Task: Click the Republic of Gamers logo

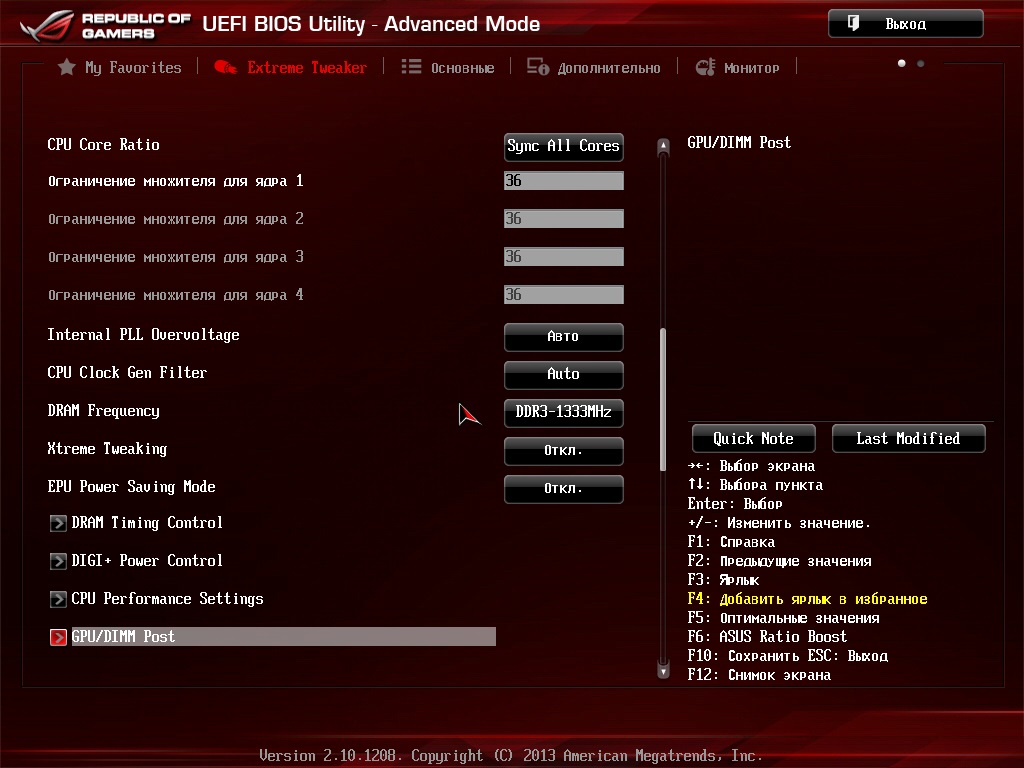Action: tap(104, 25)
